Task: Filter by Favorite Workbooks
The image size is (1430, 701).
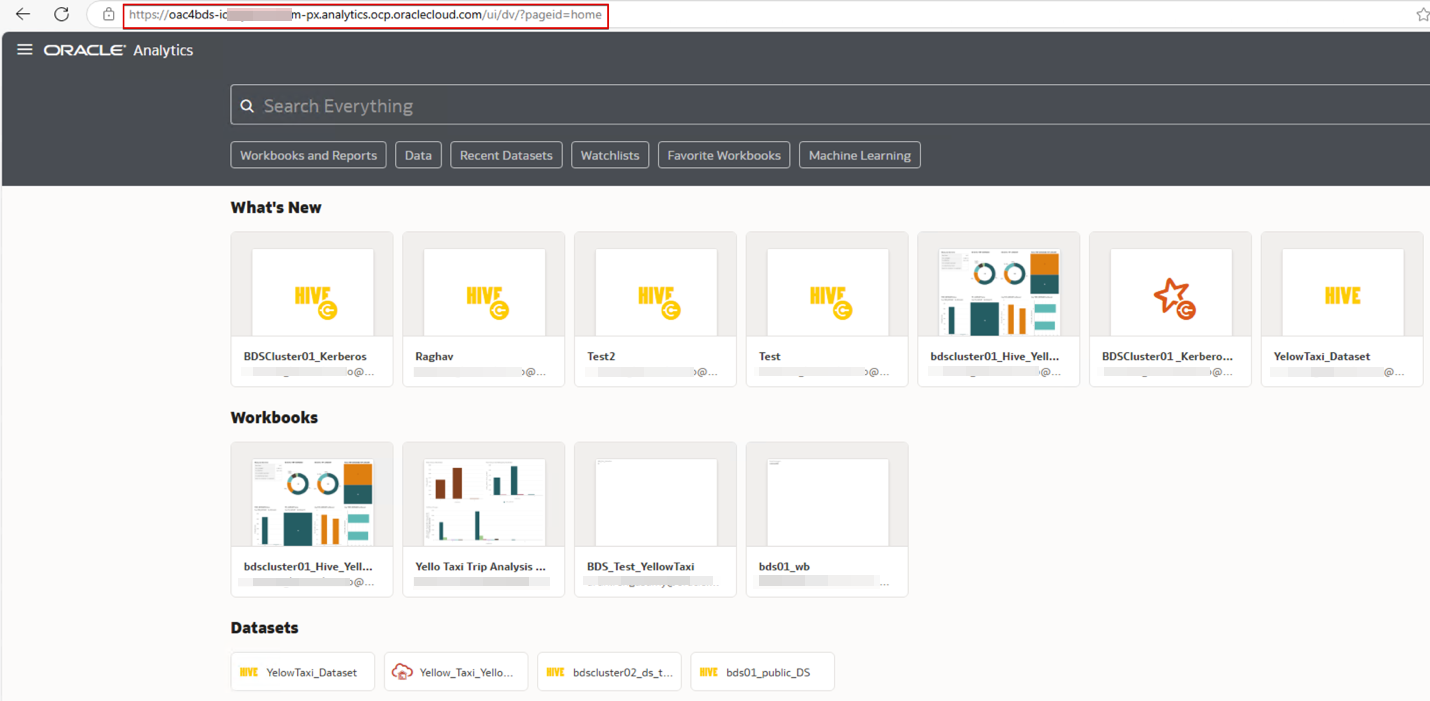Action: [724, 155]
